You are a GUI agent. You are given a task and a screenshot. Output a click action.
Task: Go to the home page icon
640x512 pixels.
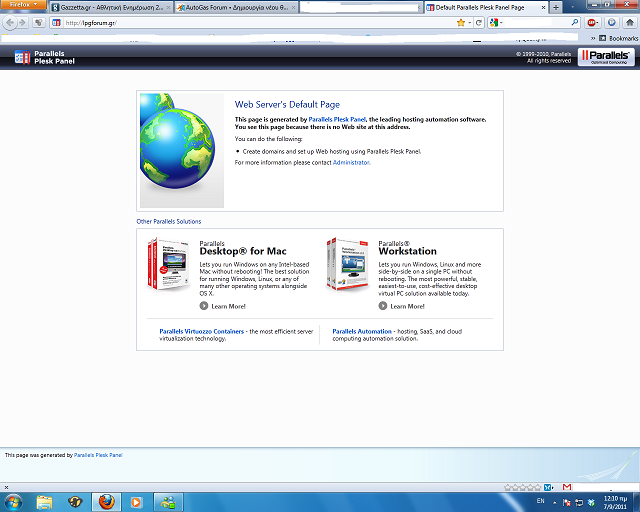630,23
